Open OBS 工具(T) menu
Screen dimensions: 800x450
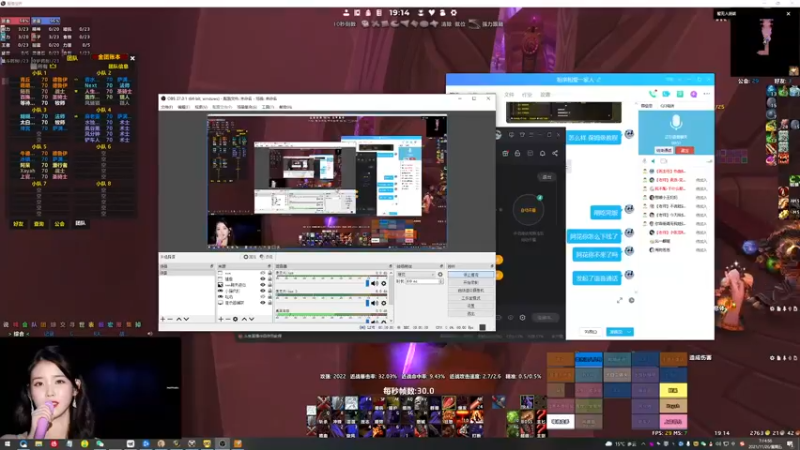[x=268, y=107]
